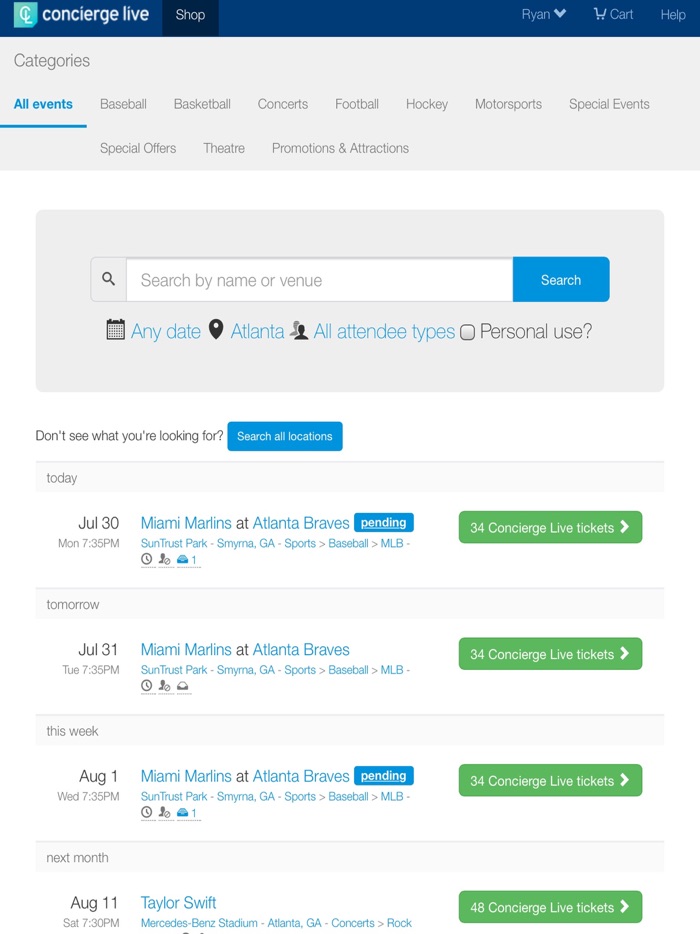Viewport: 700px width, 934px height.
Task: Open the All attendee types selector
Action: tap(385, 330)
